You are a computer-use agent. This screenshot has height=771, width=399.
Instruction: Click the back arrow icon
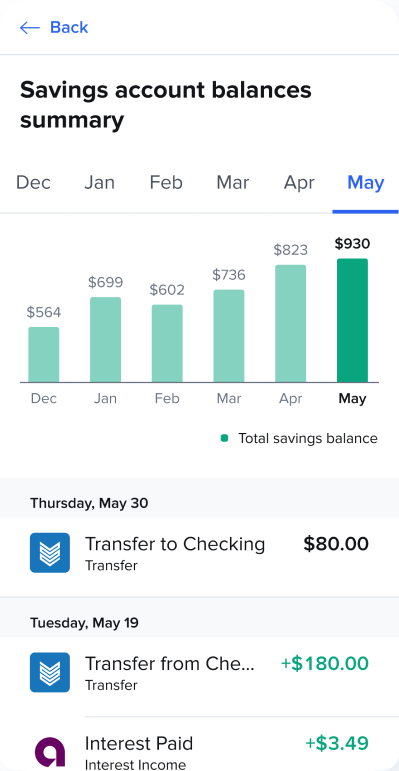30,28
